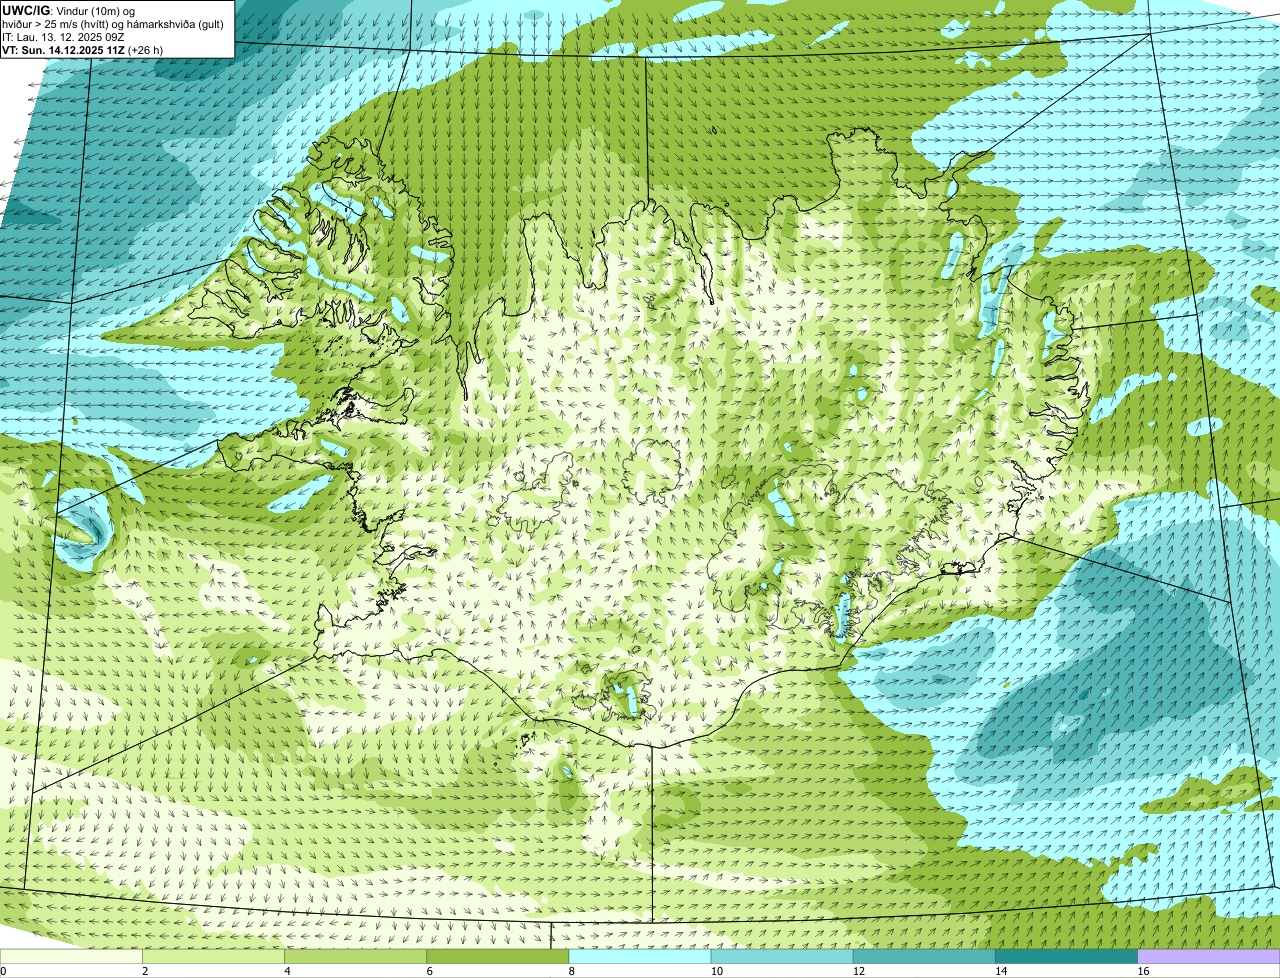Click the legend scale label '0'
The height and width of the screenshot is (978, 1280).
pyautogui.click(x=3, y=971)
